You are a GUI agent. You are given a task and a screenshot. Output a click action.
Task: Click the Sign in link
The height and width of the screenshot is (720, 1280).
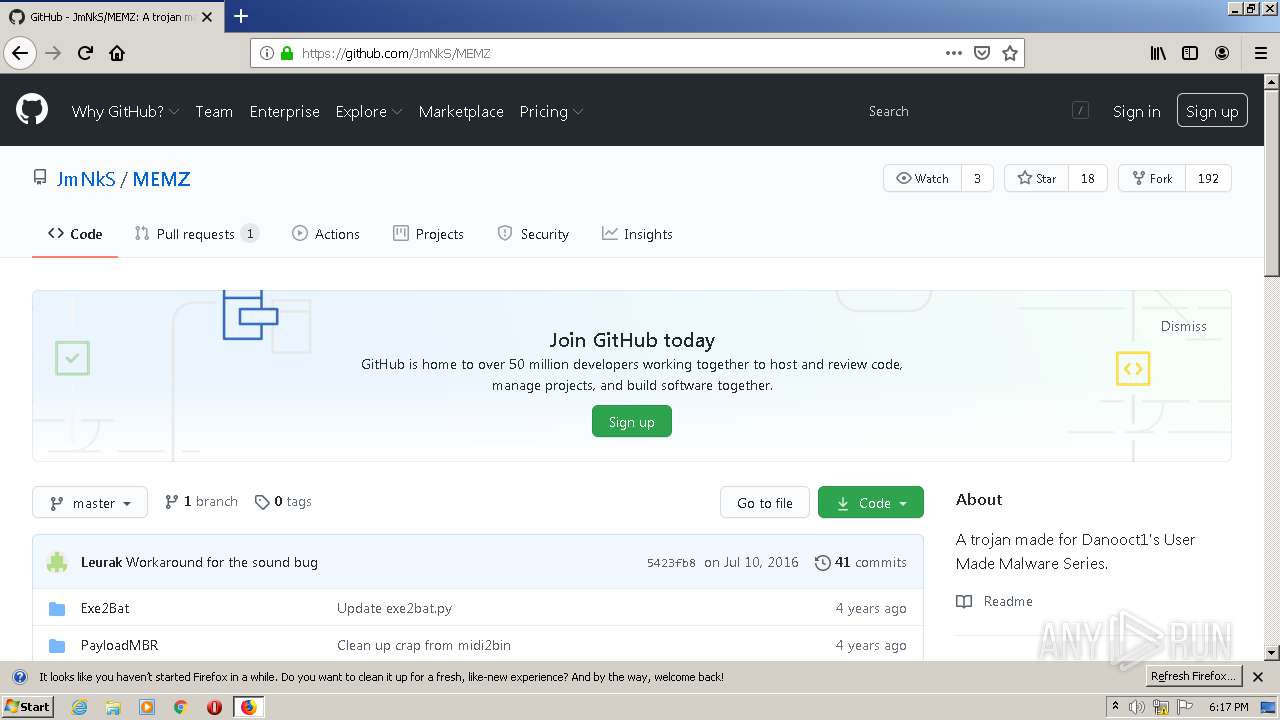click(1137, 111)
